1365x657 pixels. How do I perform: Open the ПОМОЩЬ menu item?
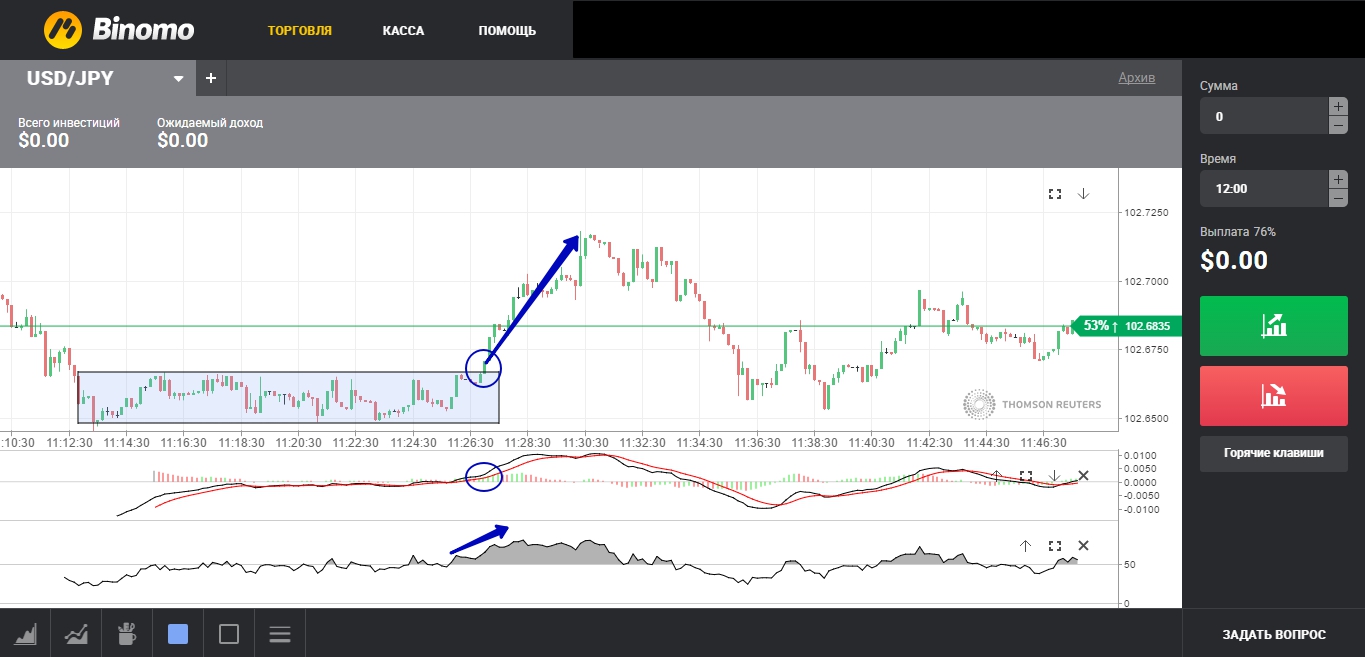click(507, 31)
